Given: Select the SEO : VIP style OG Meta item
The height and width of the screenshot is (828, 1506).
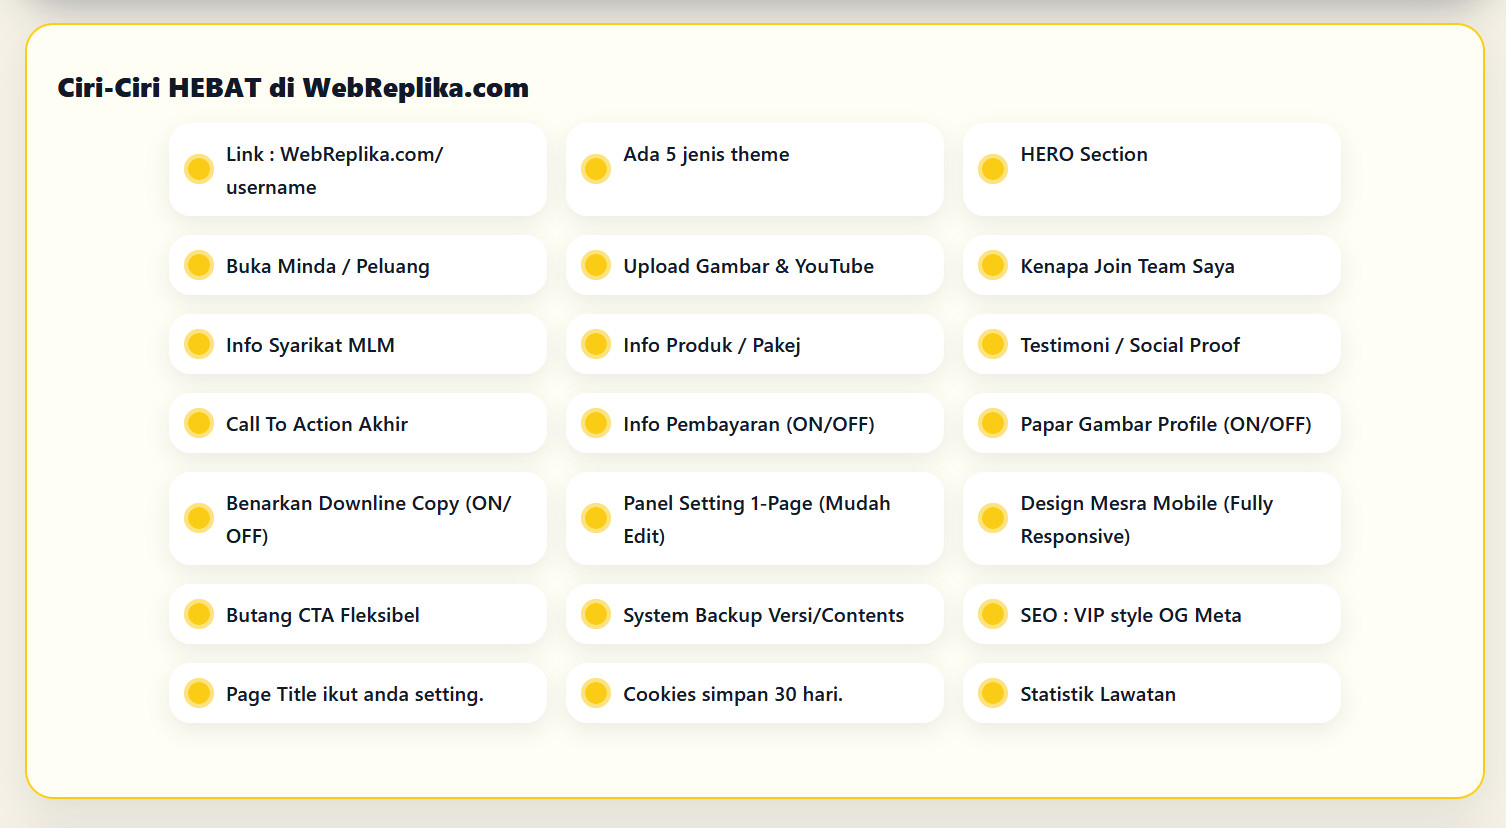Looking at the screenshot, I should click(x=1151, y=615).
